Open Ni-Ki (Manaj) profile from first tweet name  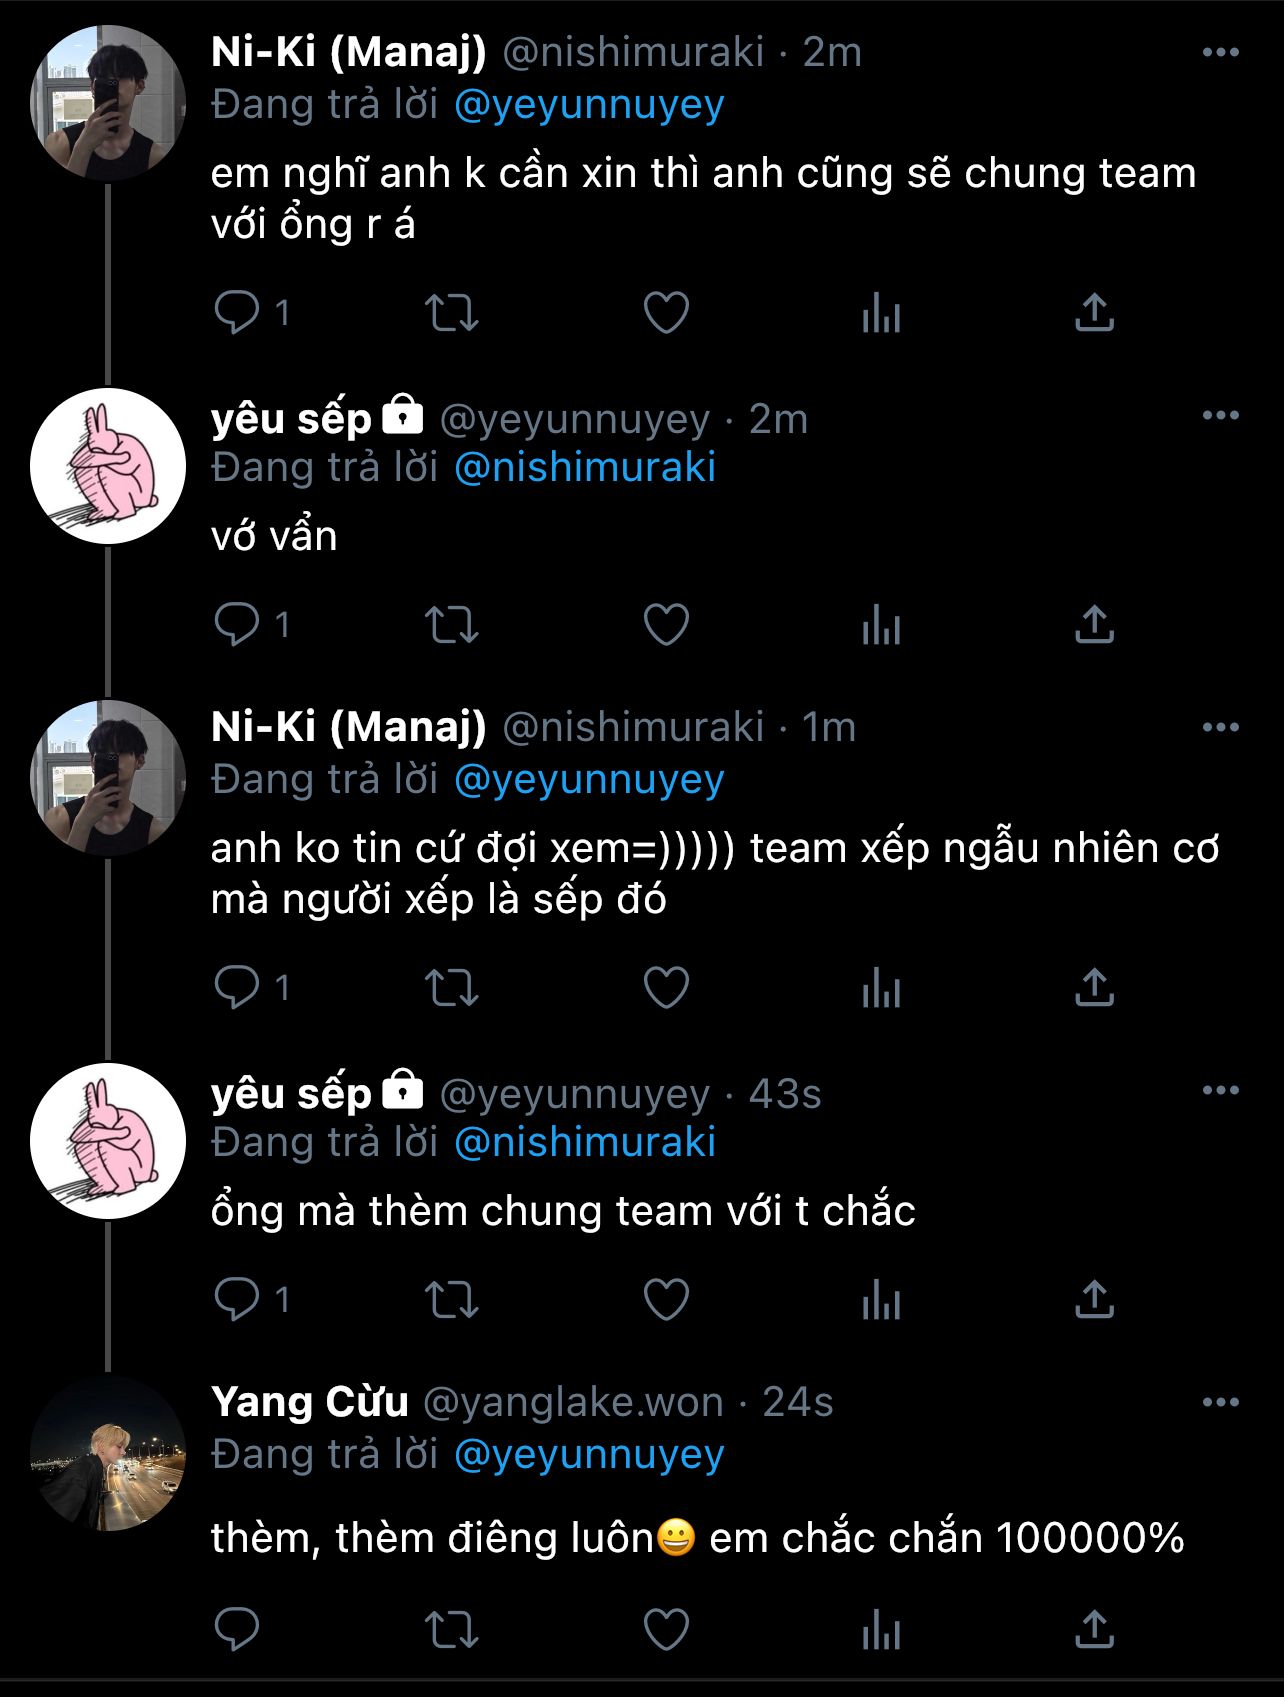[x=348, y=53]
